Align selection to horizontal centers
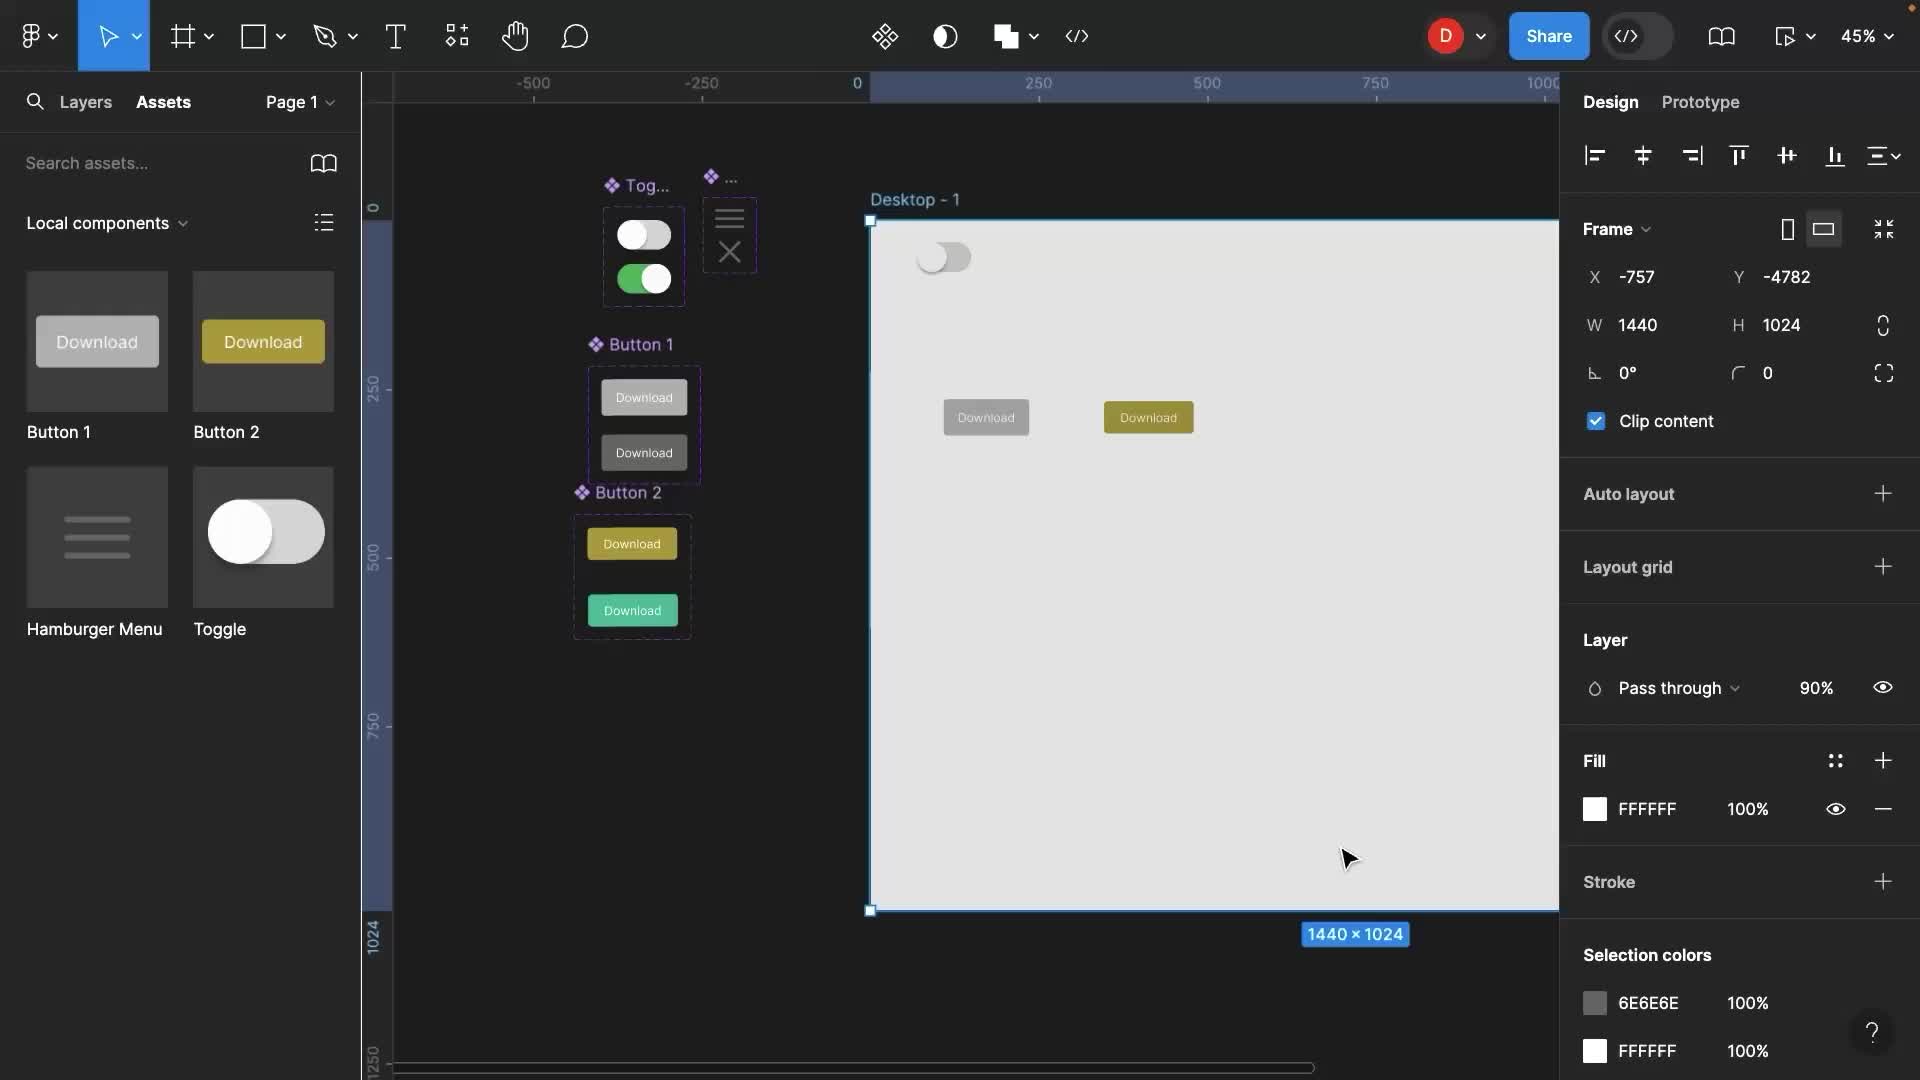 point(1643,156)
